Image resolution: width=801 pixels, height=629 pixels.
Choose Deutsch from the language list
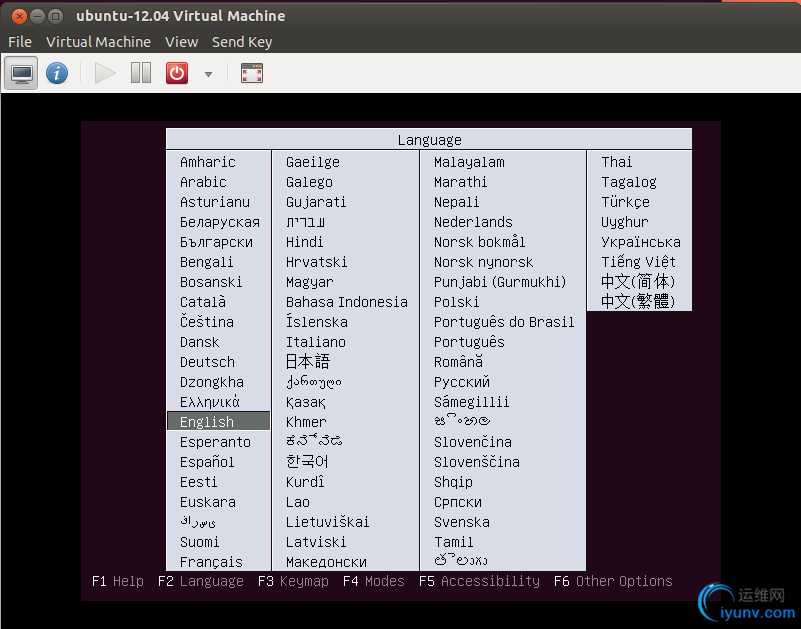click(x=207, y=362)
